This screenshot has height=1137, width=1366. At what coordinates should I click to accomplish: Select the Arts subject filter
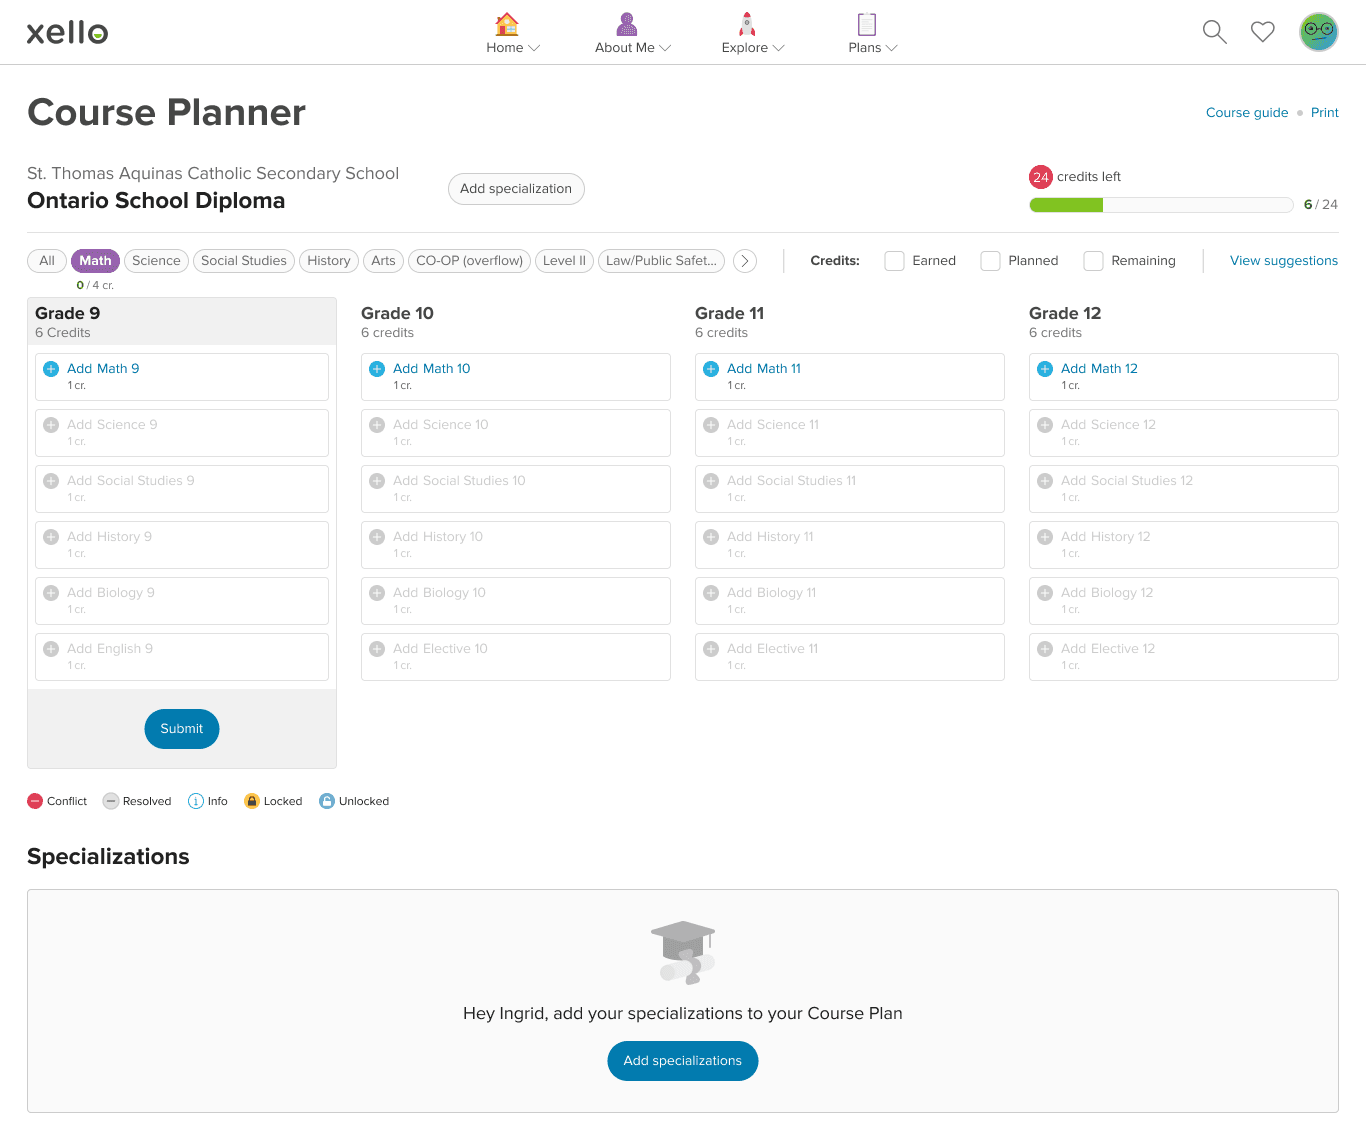(x=383, y=261)
